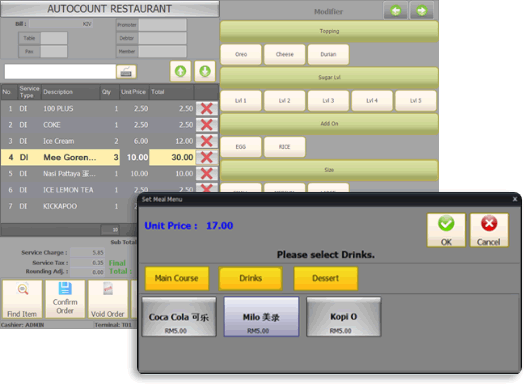527x387 pixels.
Task: Select the 100 PLUS order row
Action: click(x=98, y=109)
